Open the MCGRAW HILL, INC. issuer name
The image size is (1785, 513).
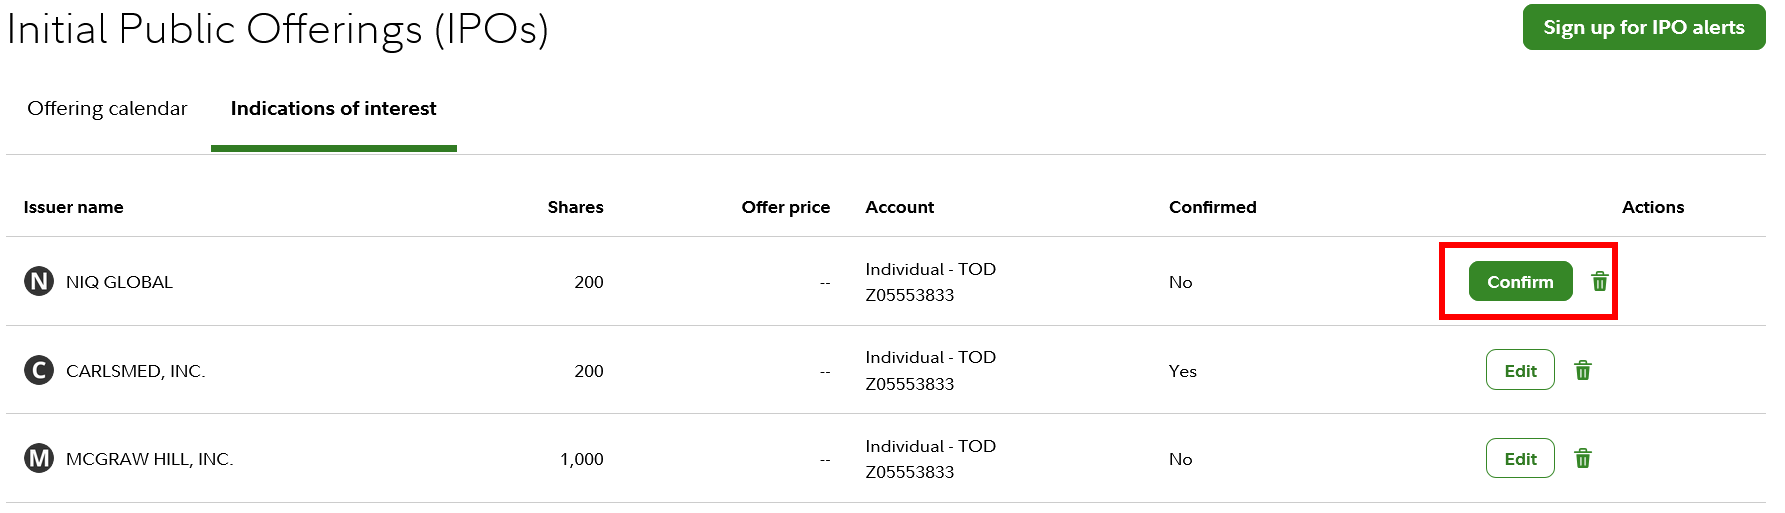pos(149,459)
